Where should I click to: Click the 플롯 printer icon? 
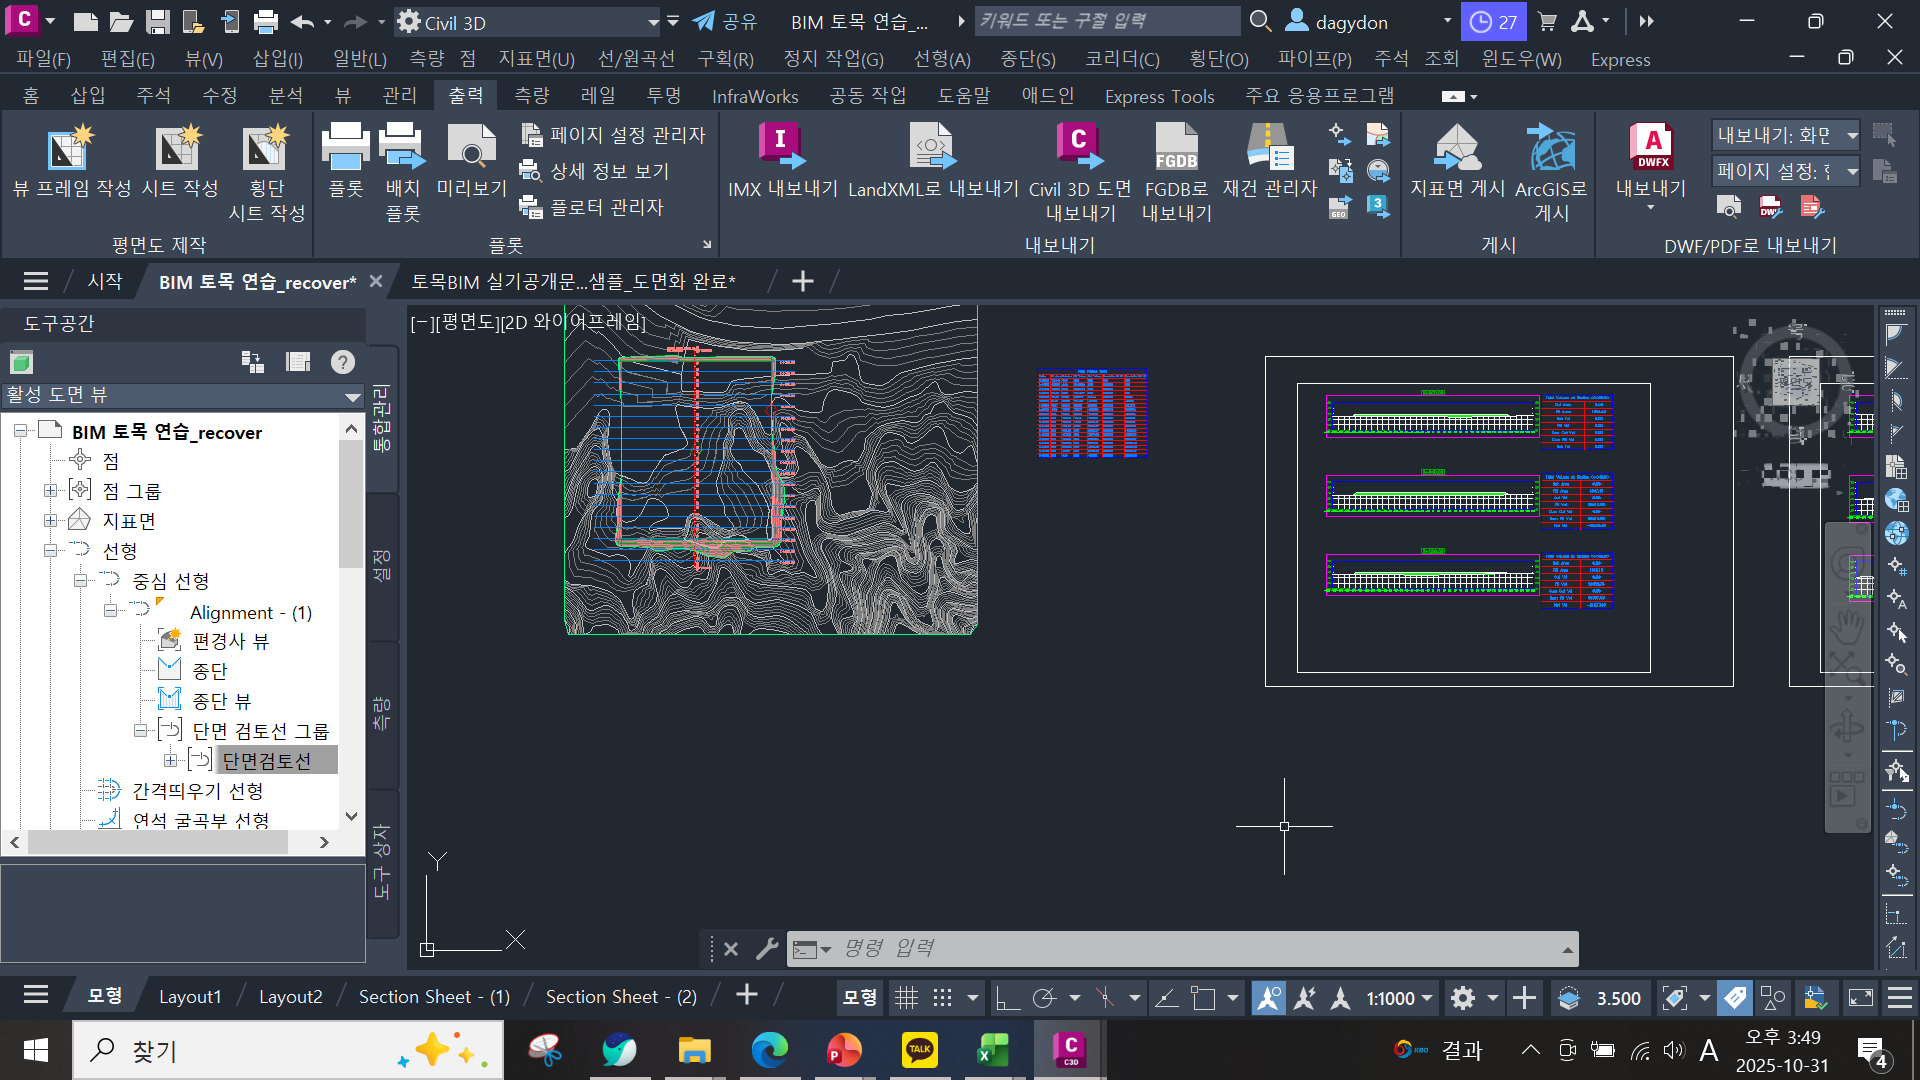(x=346, y=148)
